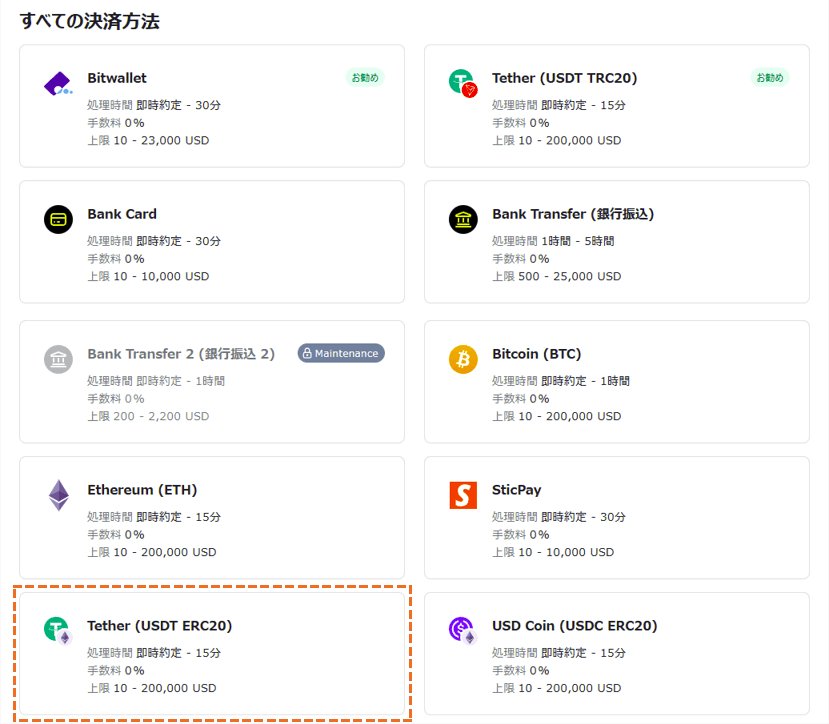Click the お勧め badge on Tether TRC20 card
Screen dimensions: 829x724
[x=770, y=78]
